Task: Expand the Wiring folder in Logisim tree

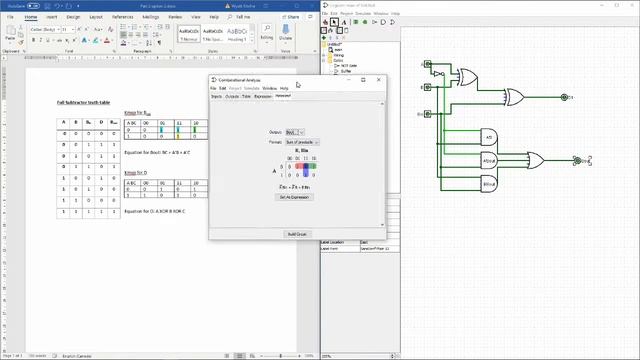Action: click(x=324, y=55)
